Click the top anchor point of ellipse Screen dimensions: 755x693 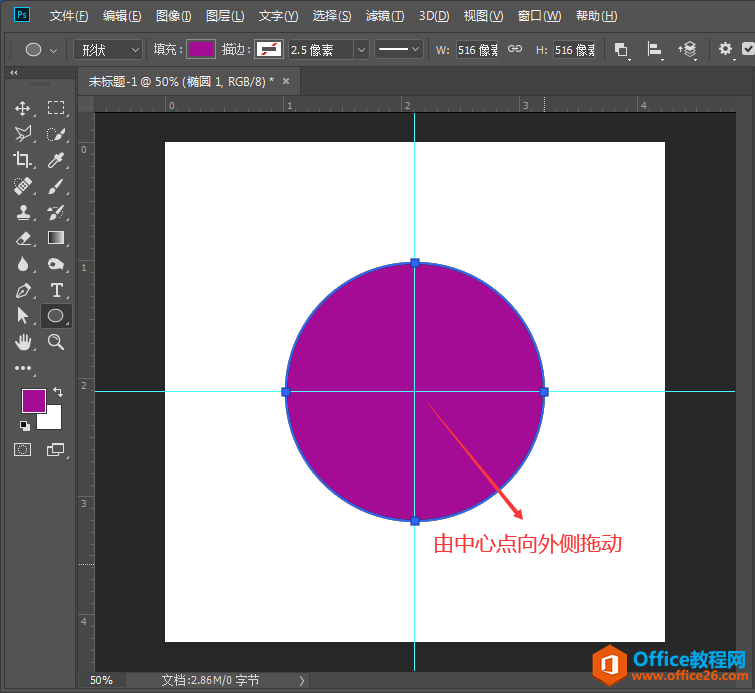(415, 263)
